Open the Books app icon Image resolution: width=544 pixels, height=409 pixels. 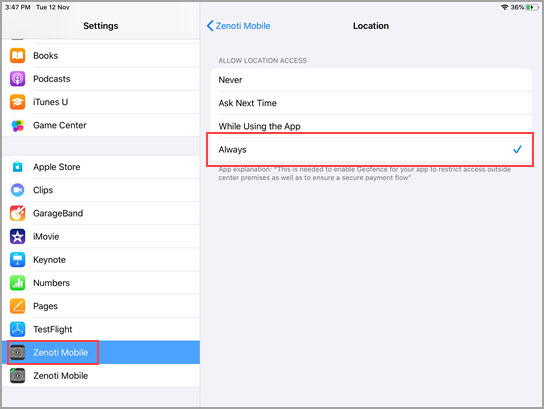pyautogui.click(x=17, y=56)
